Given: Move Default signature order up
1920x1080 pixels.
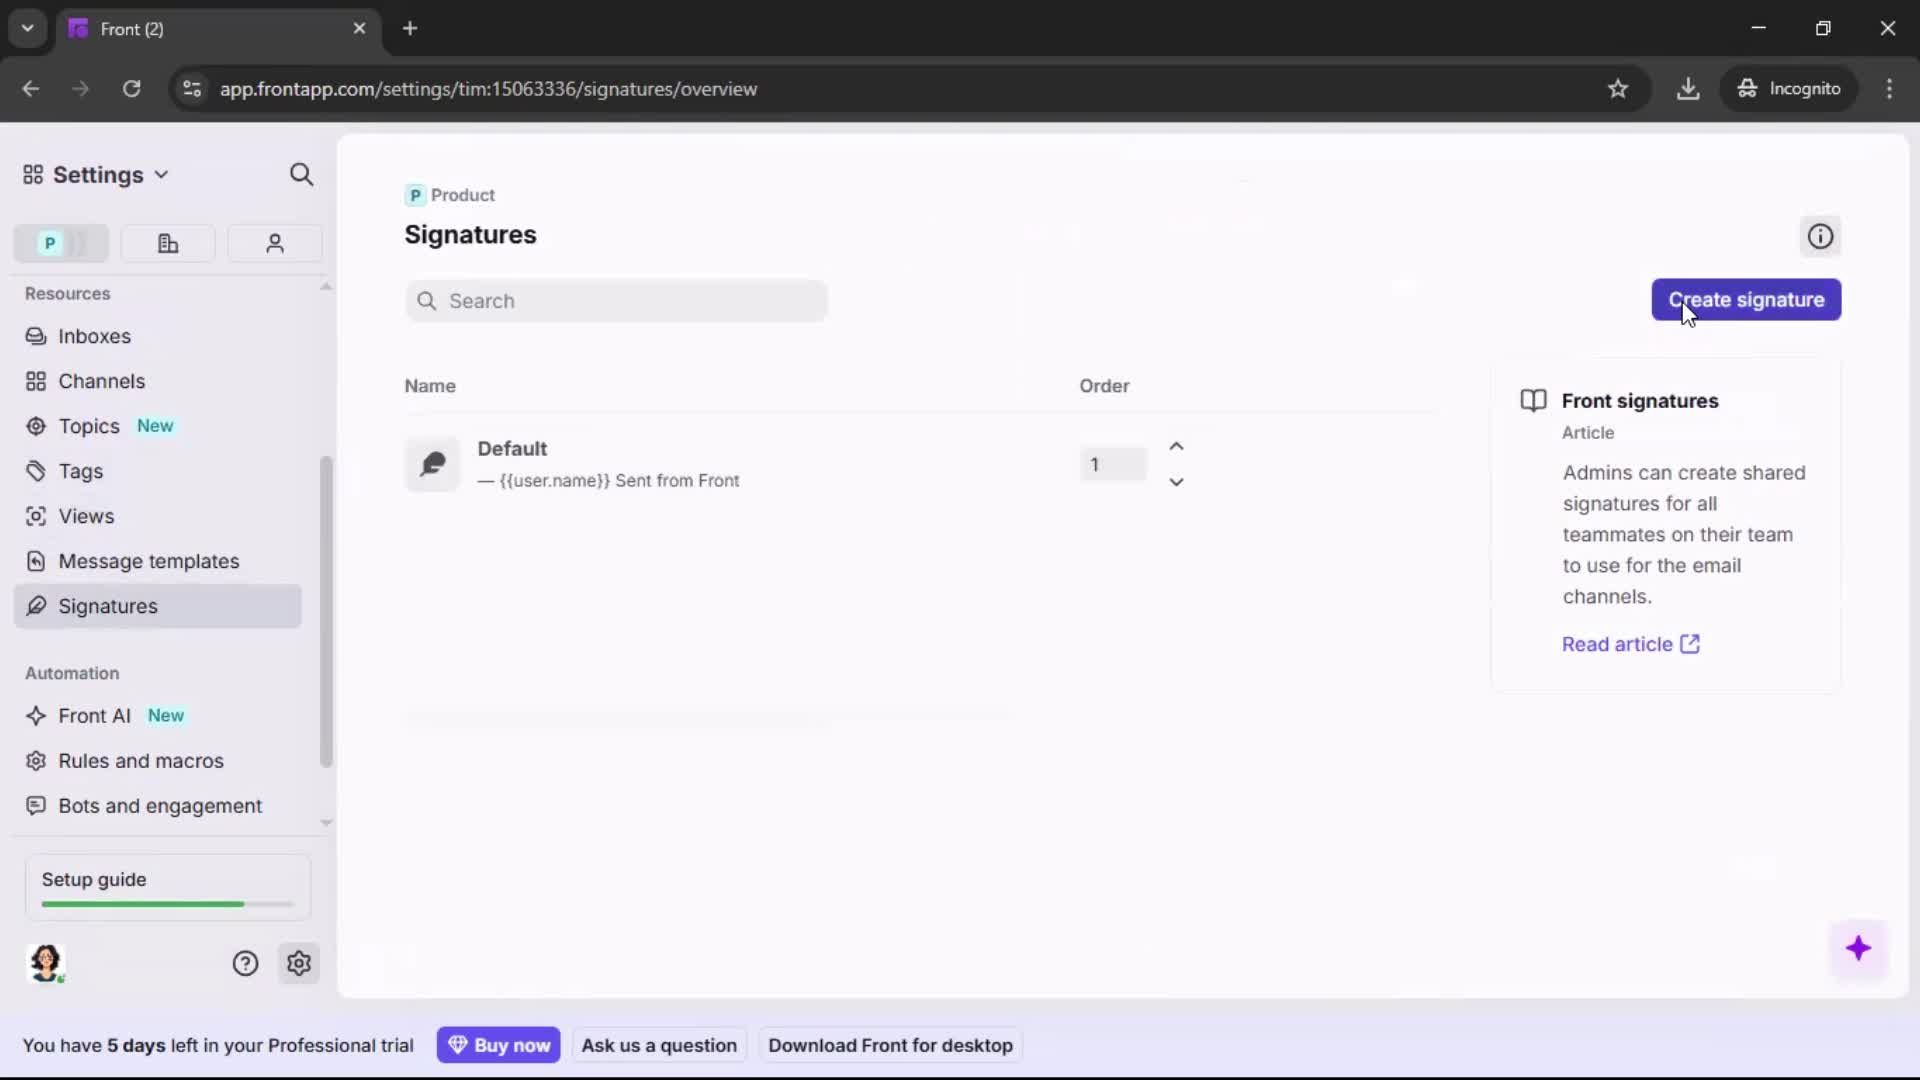Looking at the screenshot, I should pyautogui.click(x=1176, y=446).
